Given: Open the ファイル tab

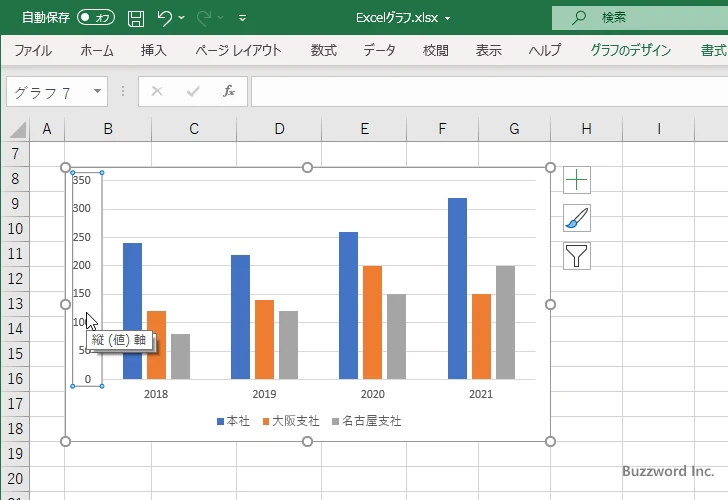Looking at the screenshot, I should 32,50.
